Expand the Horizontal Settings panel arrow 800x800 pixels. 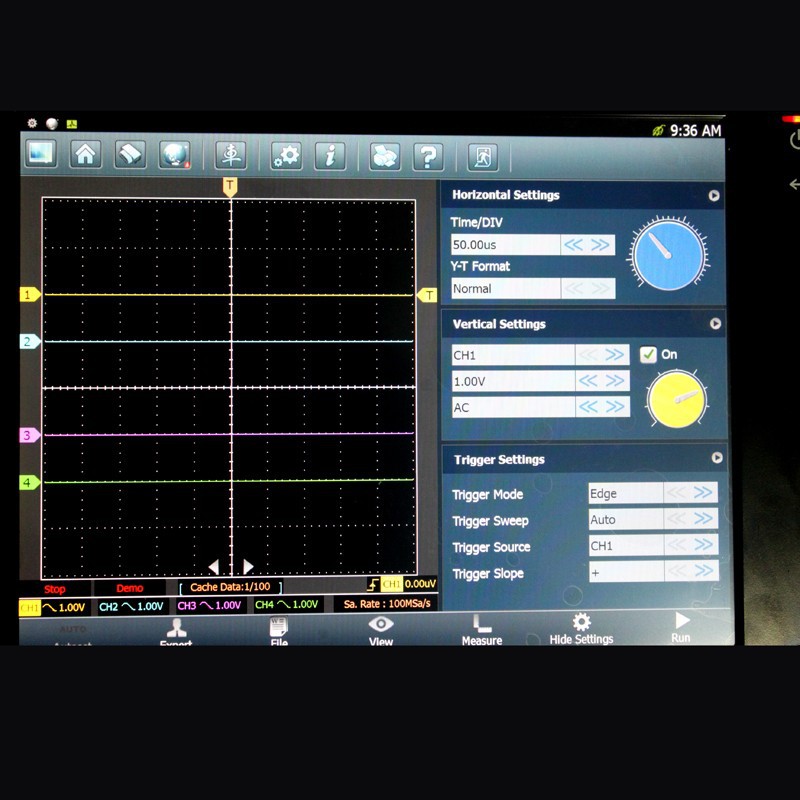click(x=714, y=196)
